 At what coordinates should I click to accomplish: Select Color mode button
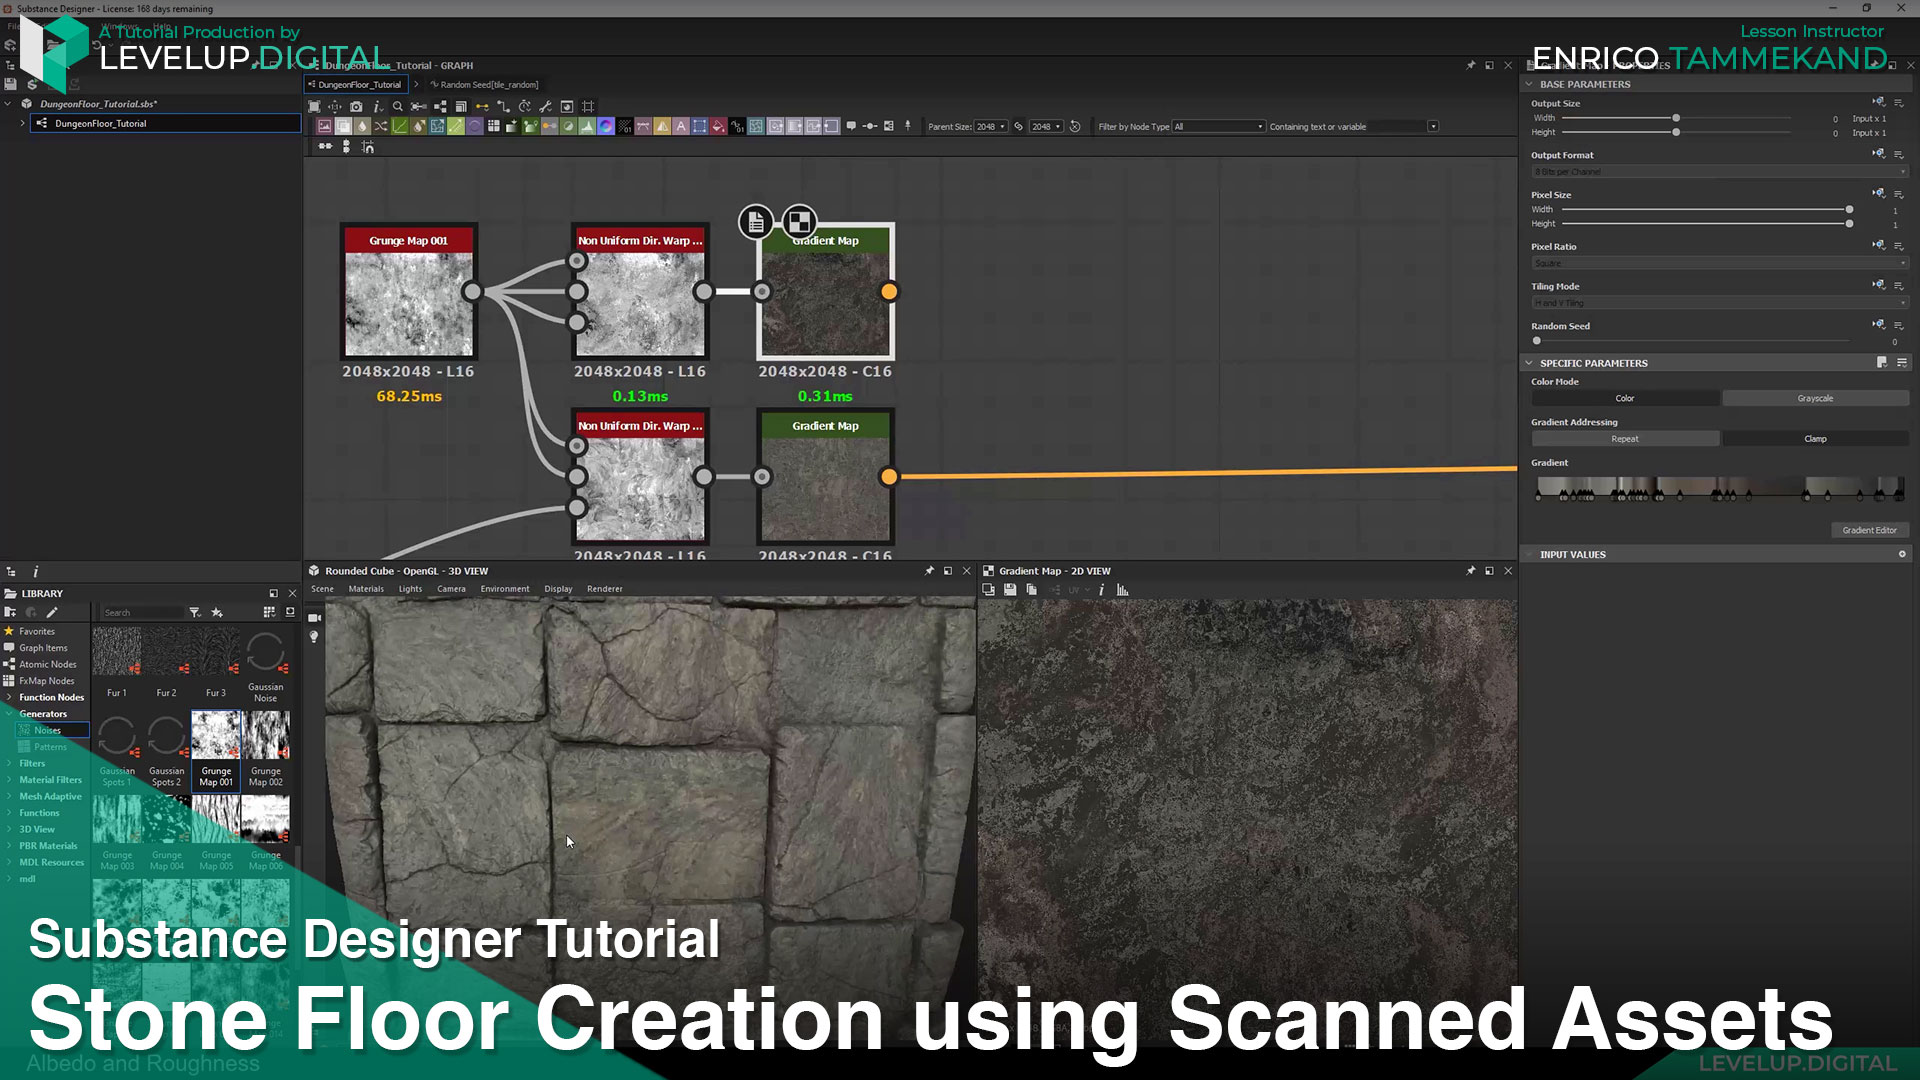pyautogui.click(x=1625, y=398)
